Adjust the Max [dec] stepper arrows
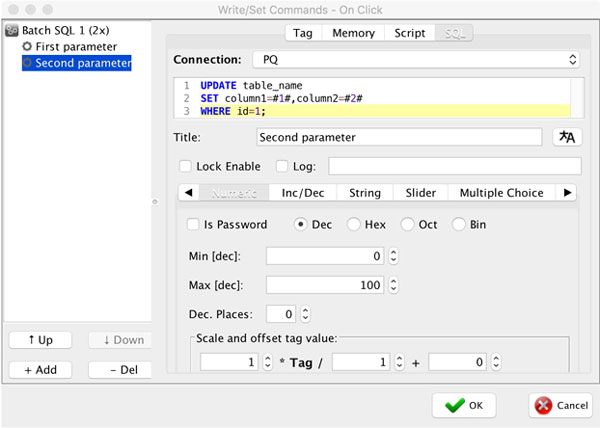This screenshot has height=428, width=600. (x=393, y=285)
